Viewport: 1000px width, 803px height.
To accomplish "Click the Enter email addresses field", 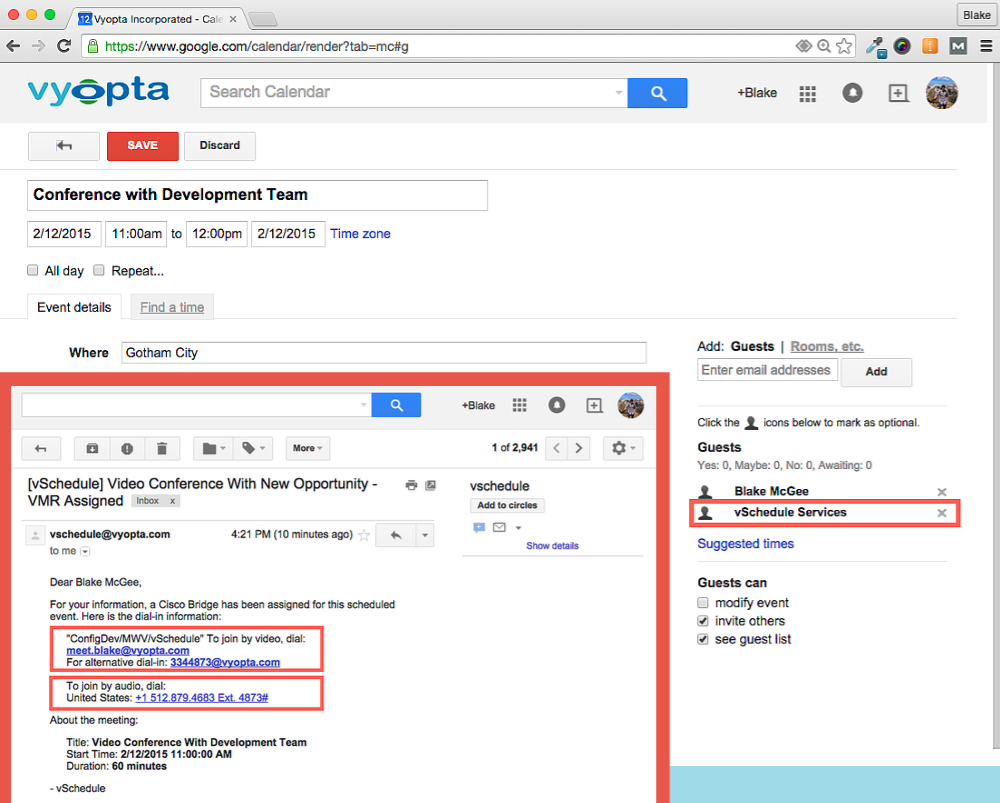I will [x=767, y=370].
